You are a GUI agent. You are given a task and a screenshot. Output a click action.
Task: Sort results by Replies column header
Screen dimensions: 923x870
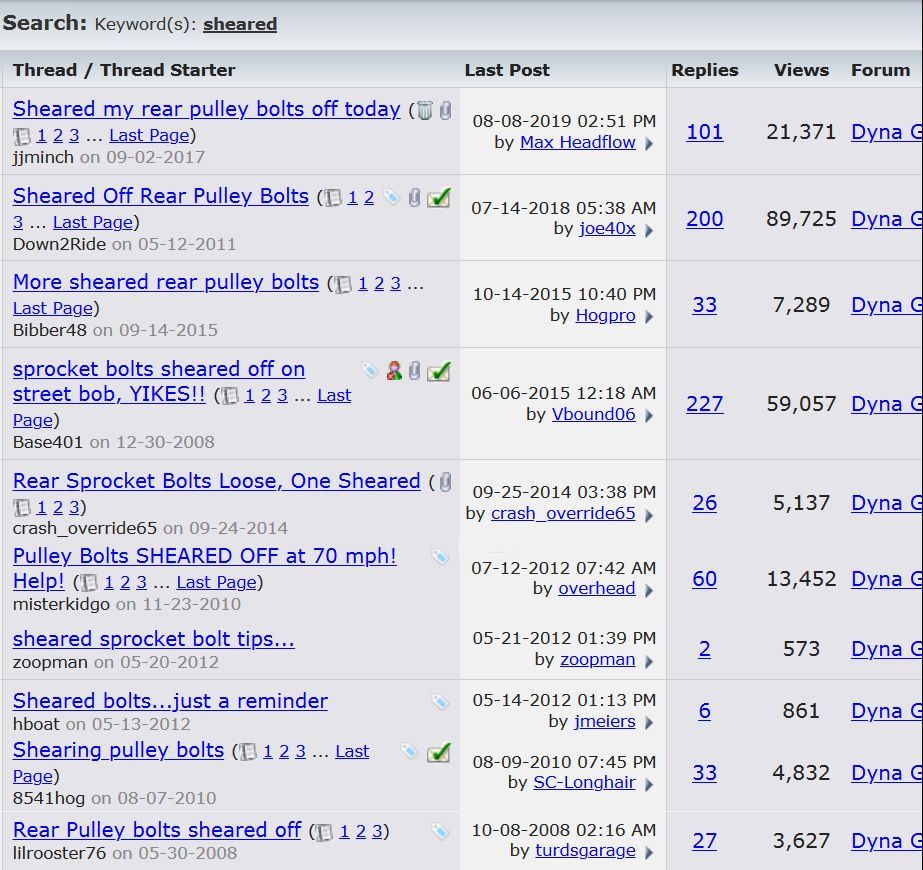click(x=704, y=70)
